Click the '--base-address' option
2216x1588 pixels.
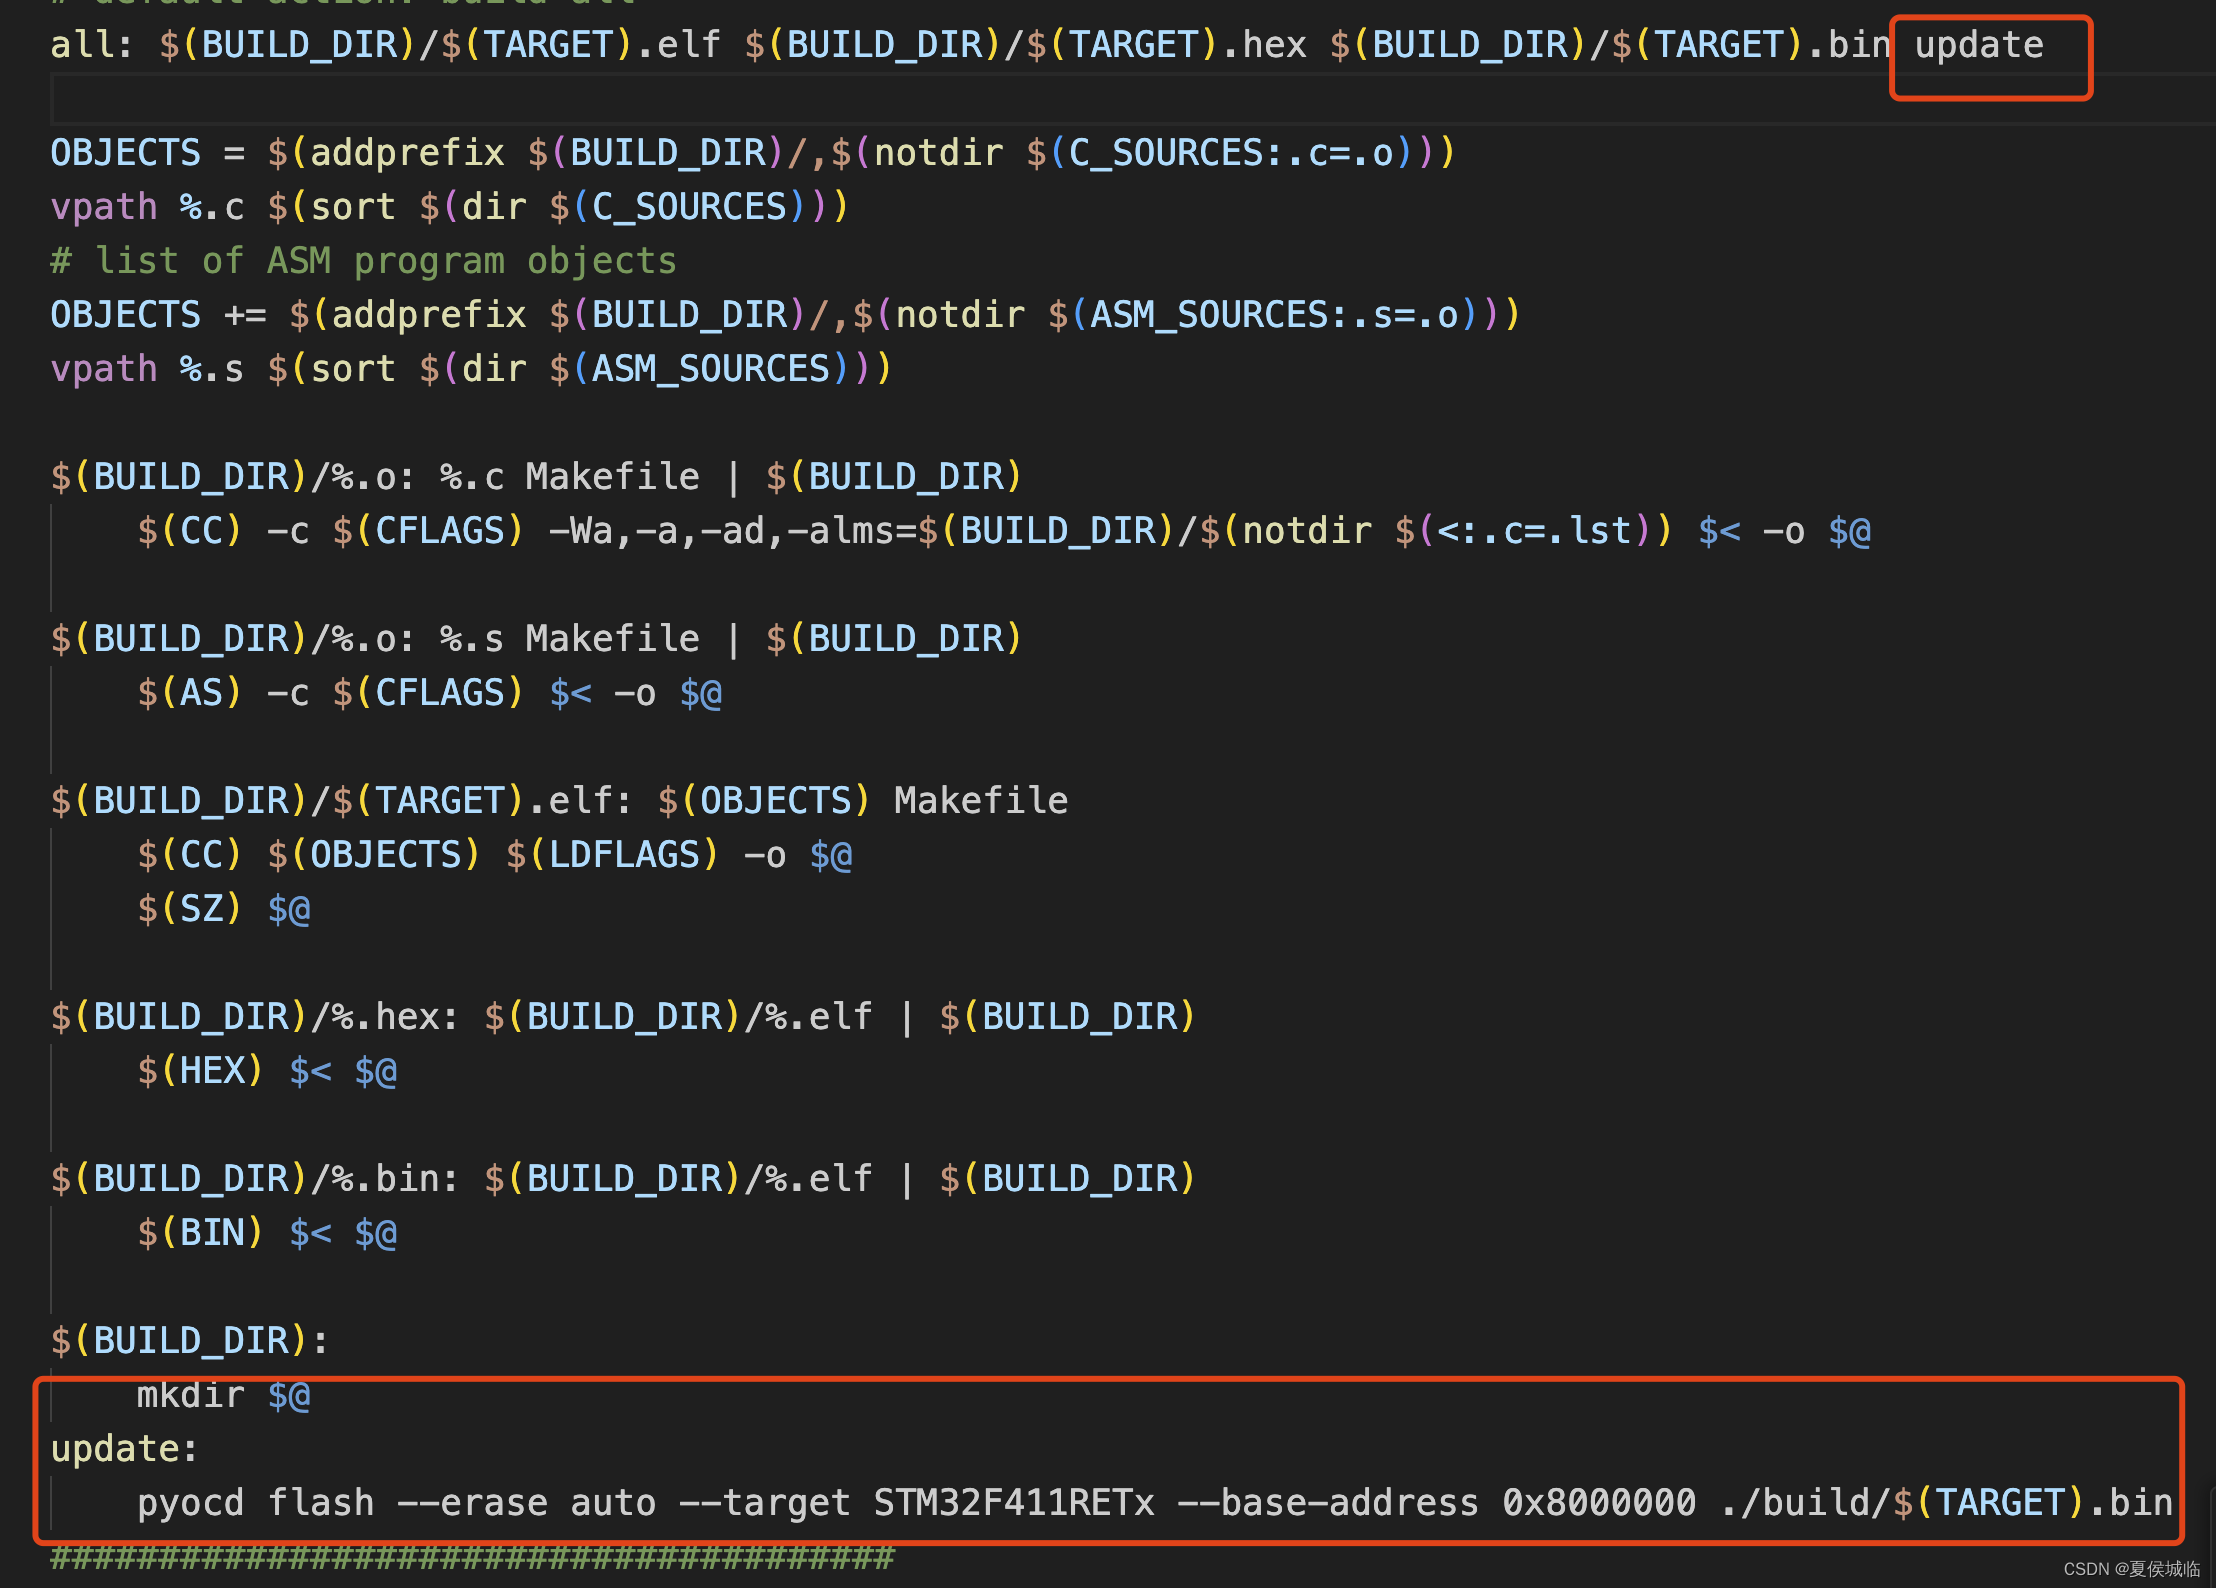pos(1327,1503)
